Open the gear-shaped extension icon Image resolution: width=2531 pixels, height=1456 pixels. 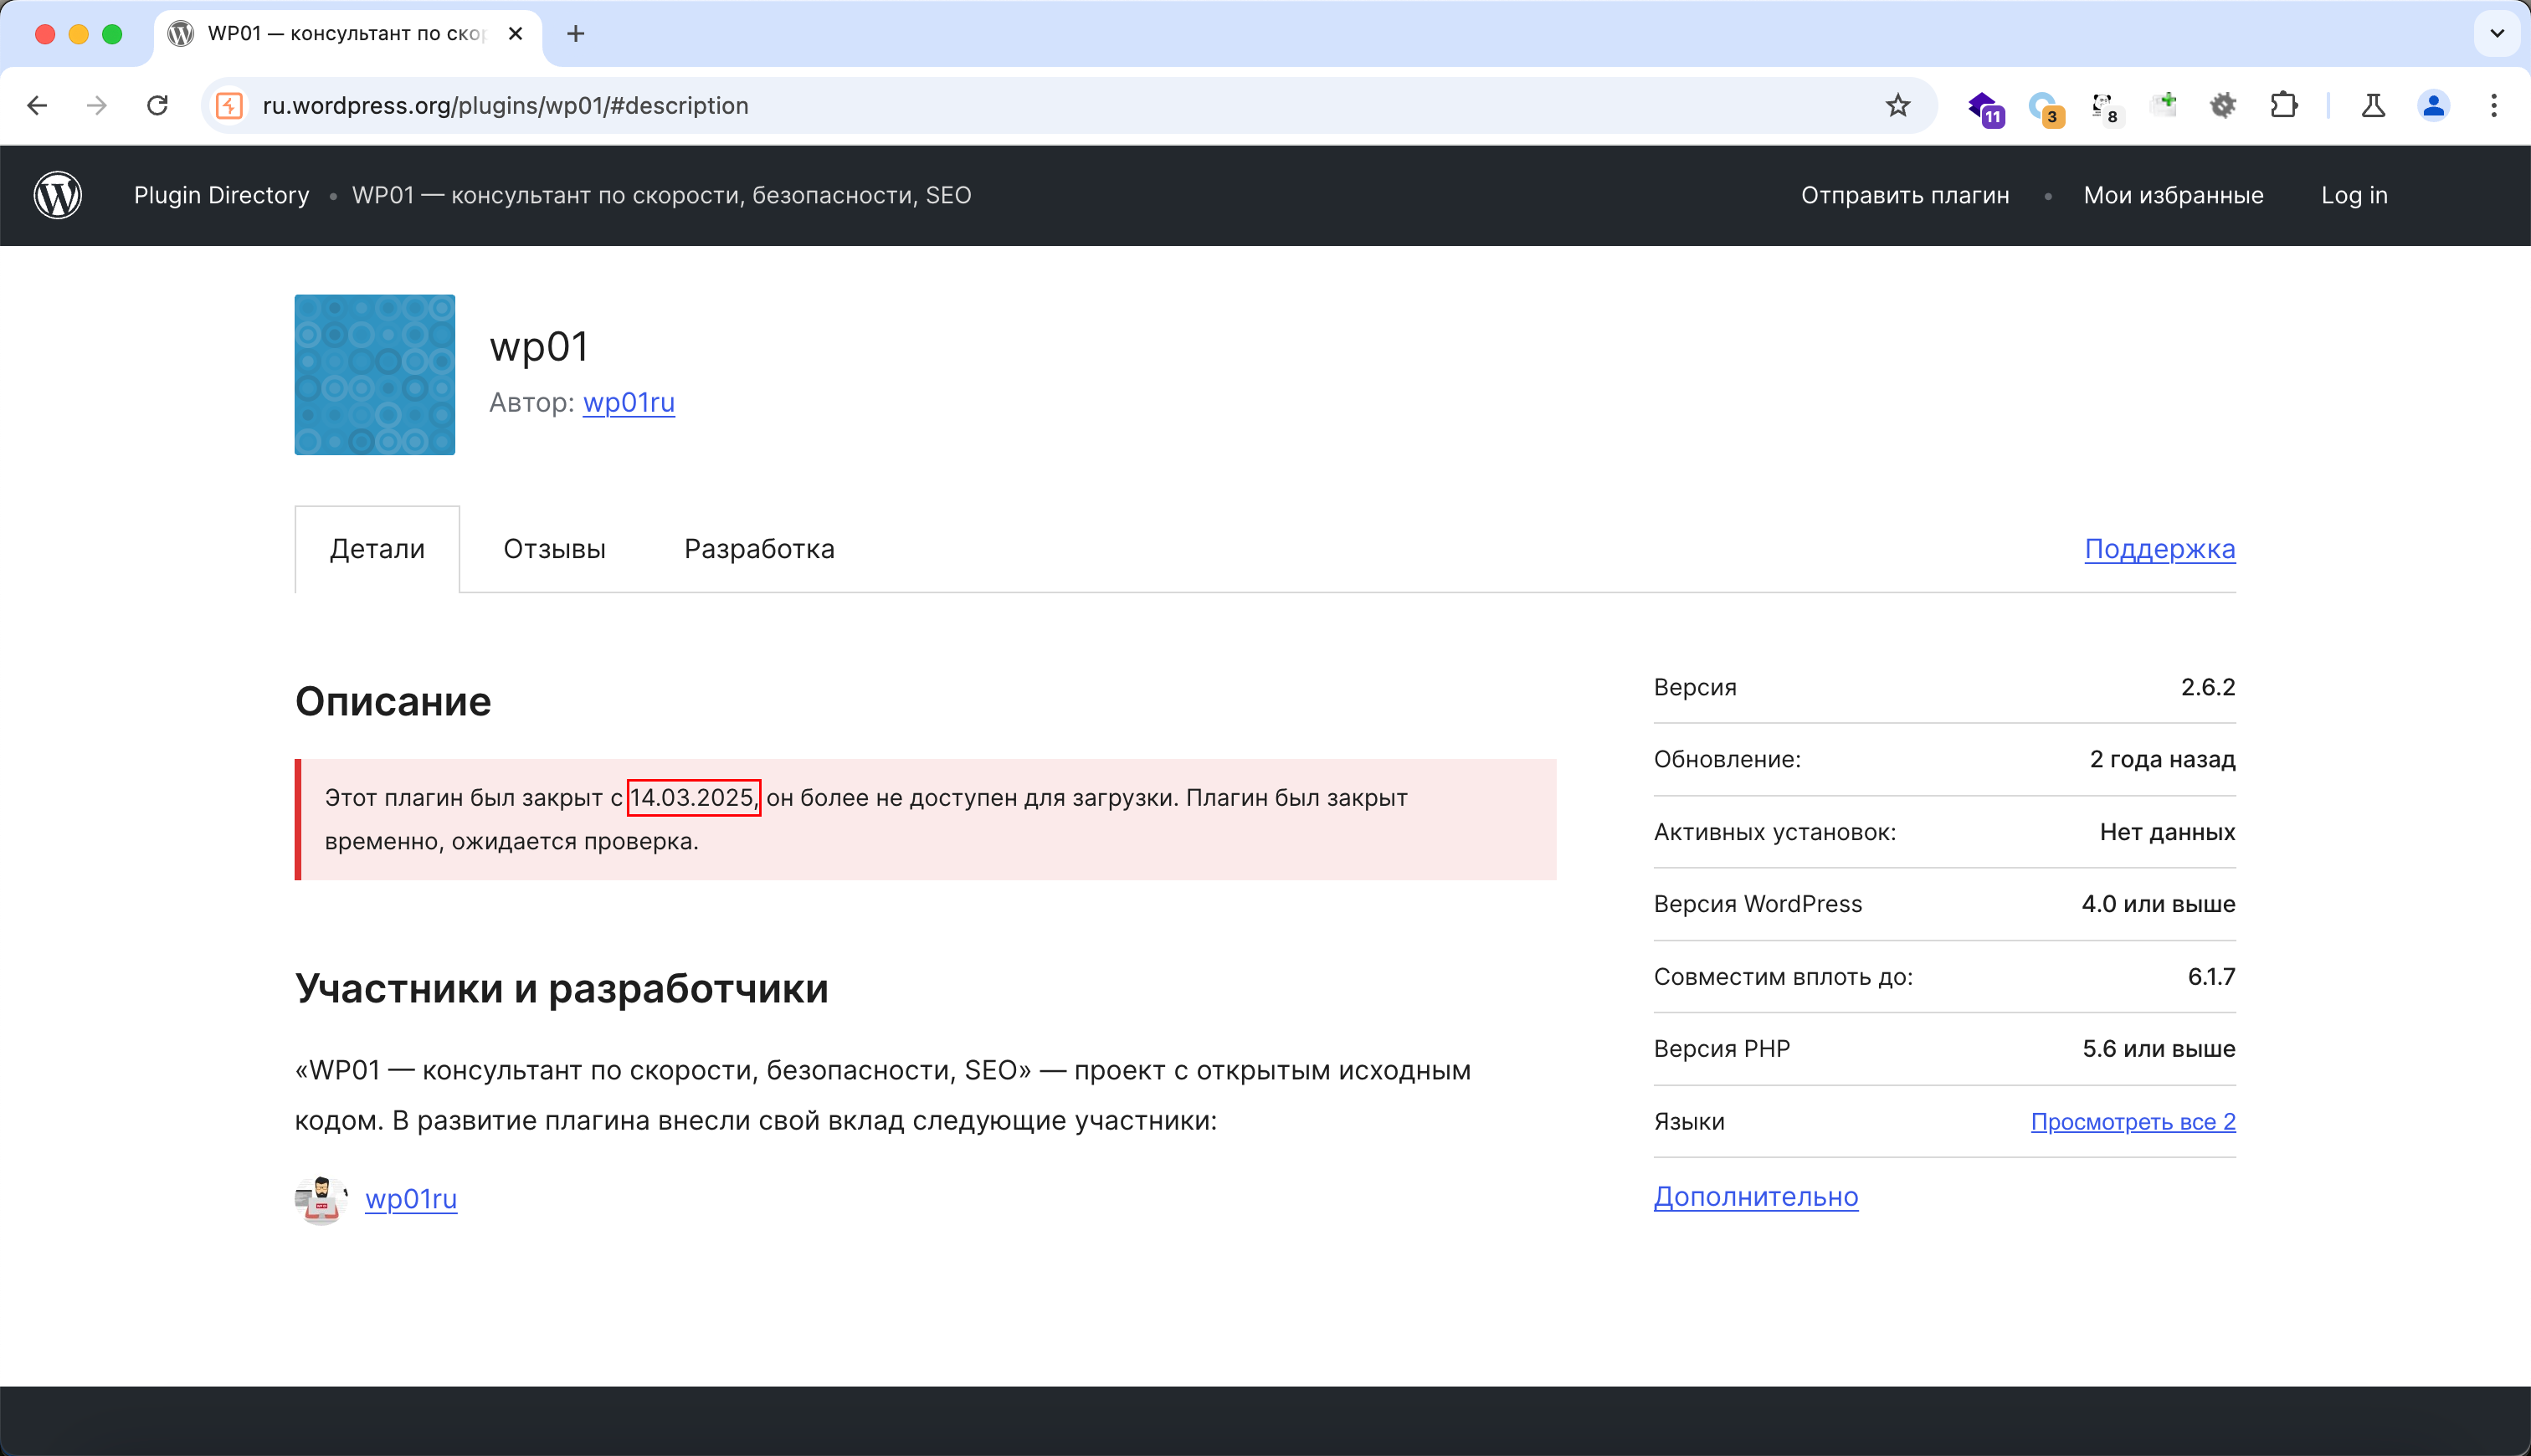[x=2223, y=105]
